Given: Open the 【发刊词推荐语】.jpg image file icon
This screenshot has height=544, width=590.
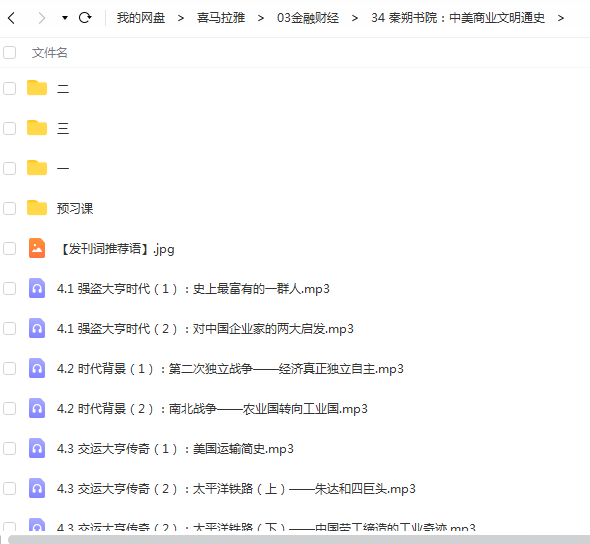Looking at the screenshot, I should coord(37,248).
